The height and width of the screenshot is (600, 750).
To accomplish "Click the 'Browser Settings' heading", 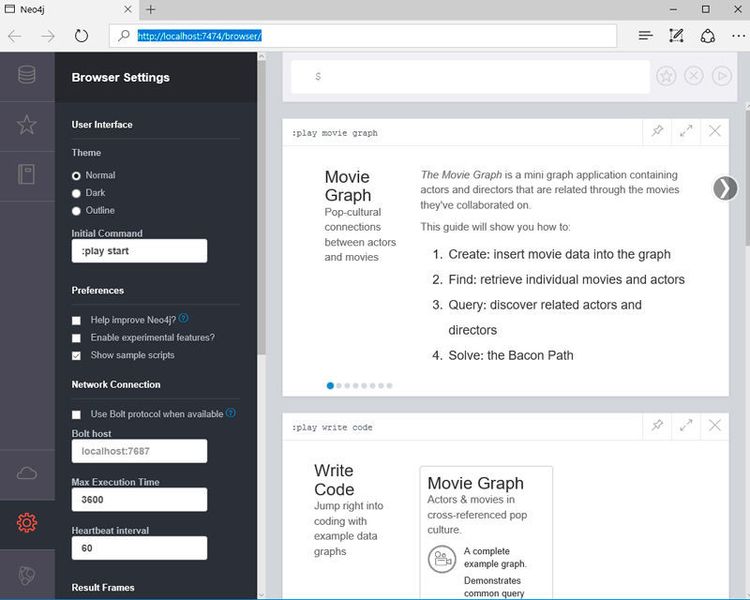I will [121, 78].
